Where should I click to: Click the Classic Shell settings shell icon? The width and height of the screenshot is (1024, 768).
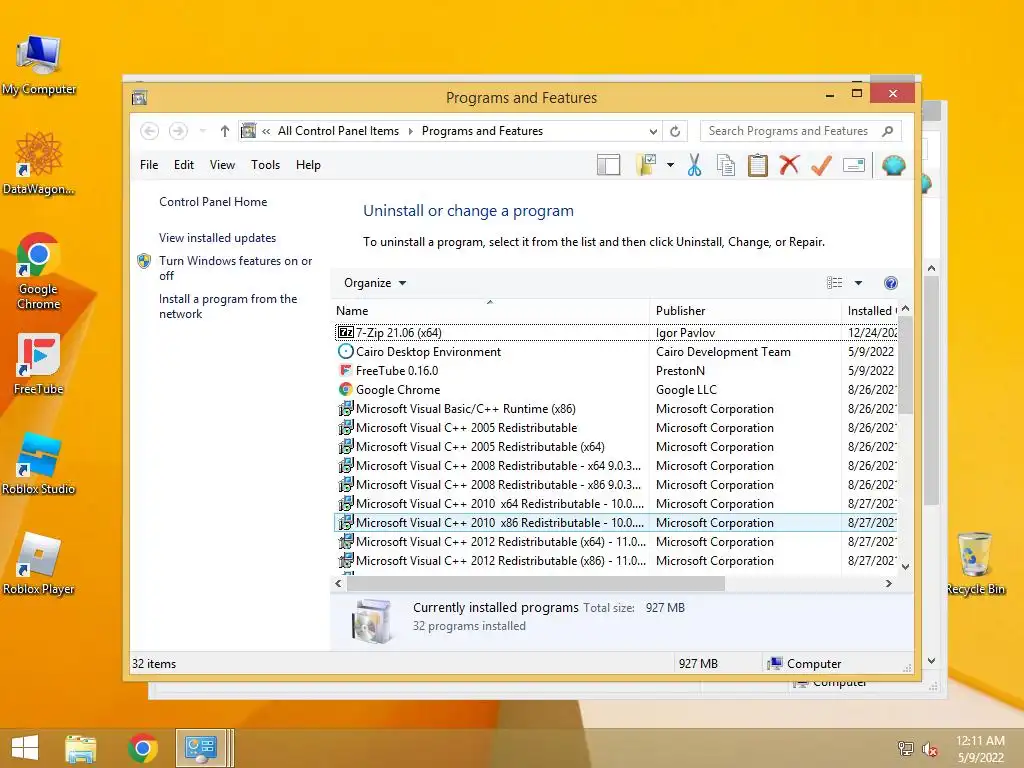893,165
